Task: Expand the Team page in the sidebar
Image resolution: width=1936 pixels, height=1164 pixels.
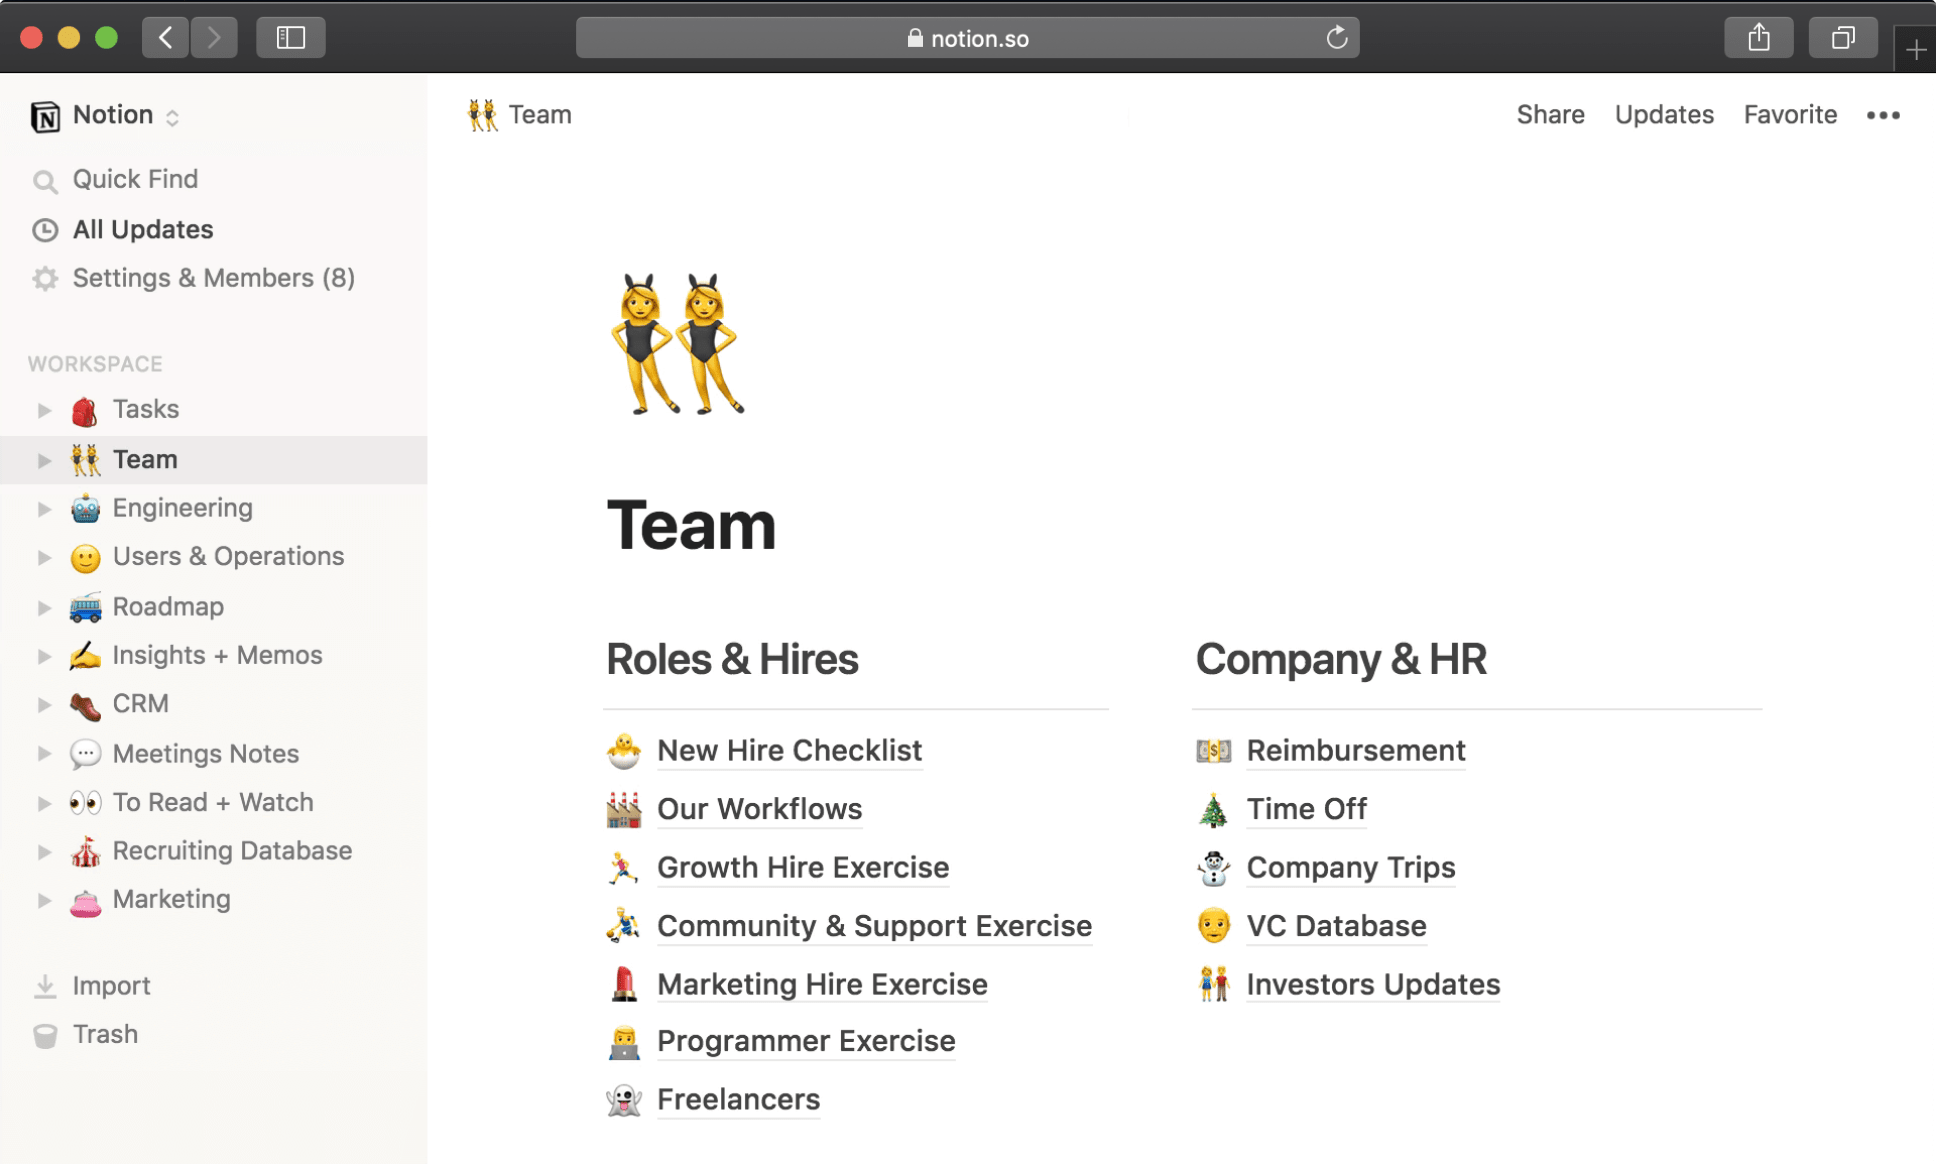Action: pos(42,459)
